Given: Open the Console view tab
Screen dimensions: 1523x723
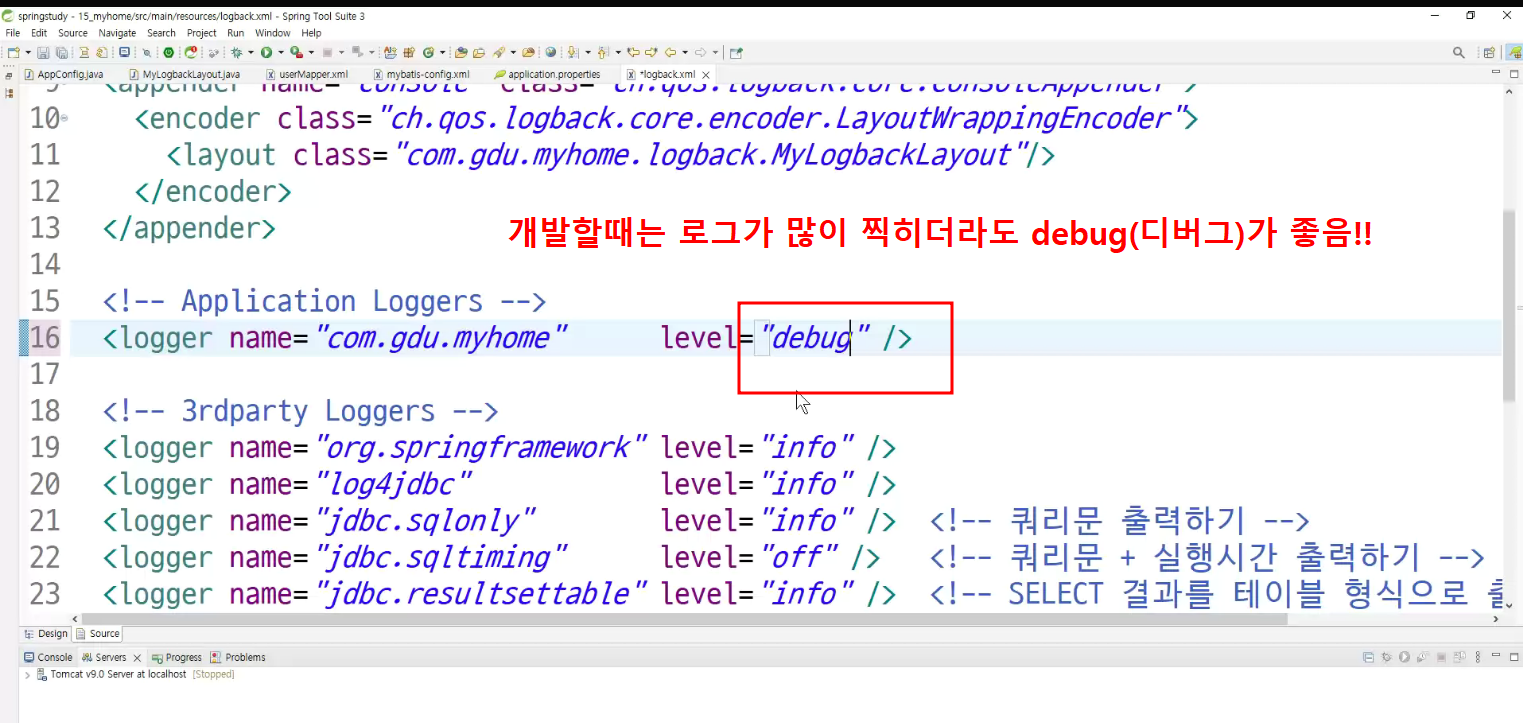Looking at the screenshot, I should 48,657.
